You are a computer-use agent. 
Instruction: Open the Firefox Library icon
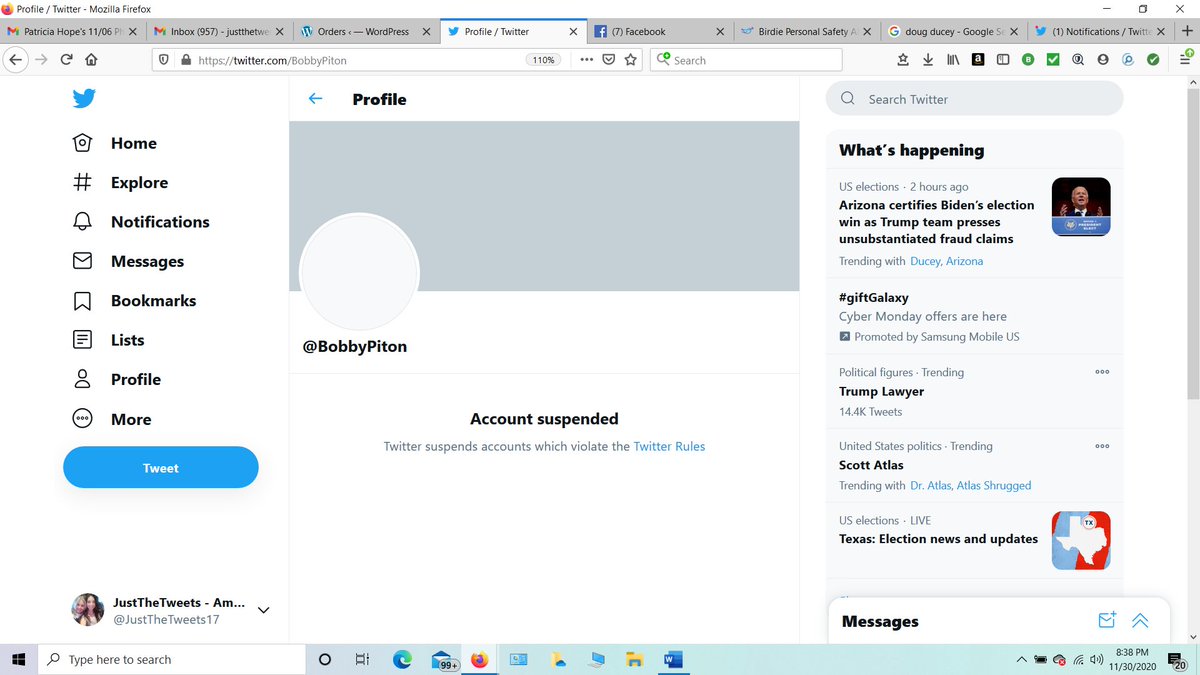point(953,60)
